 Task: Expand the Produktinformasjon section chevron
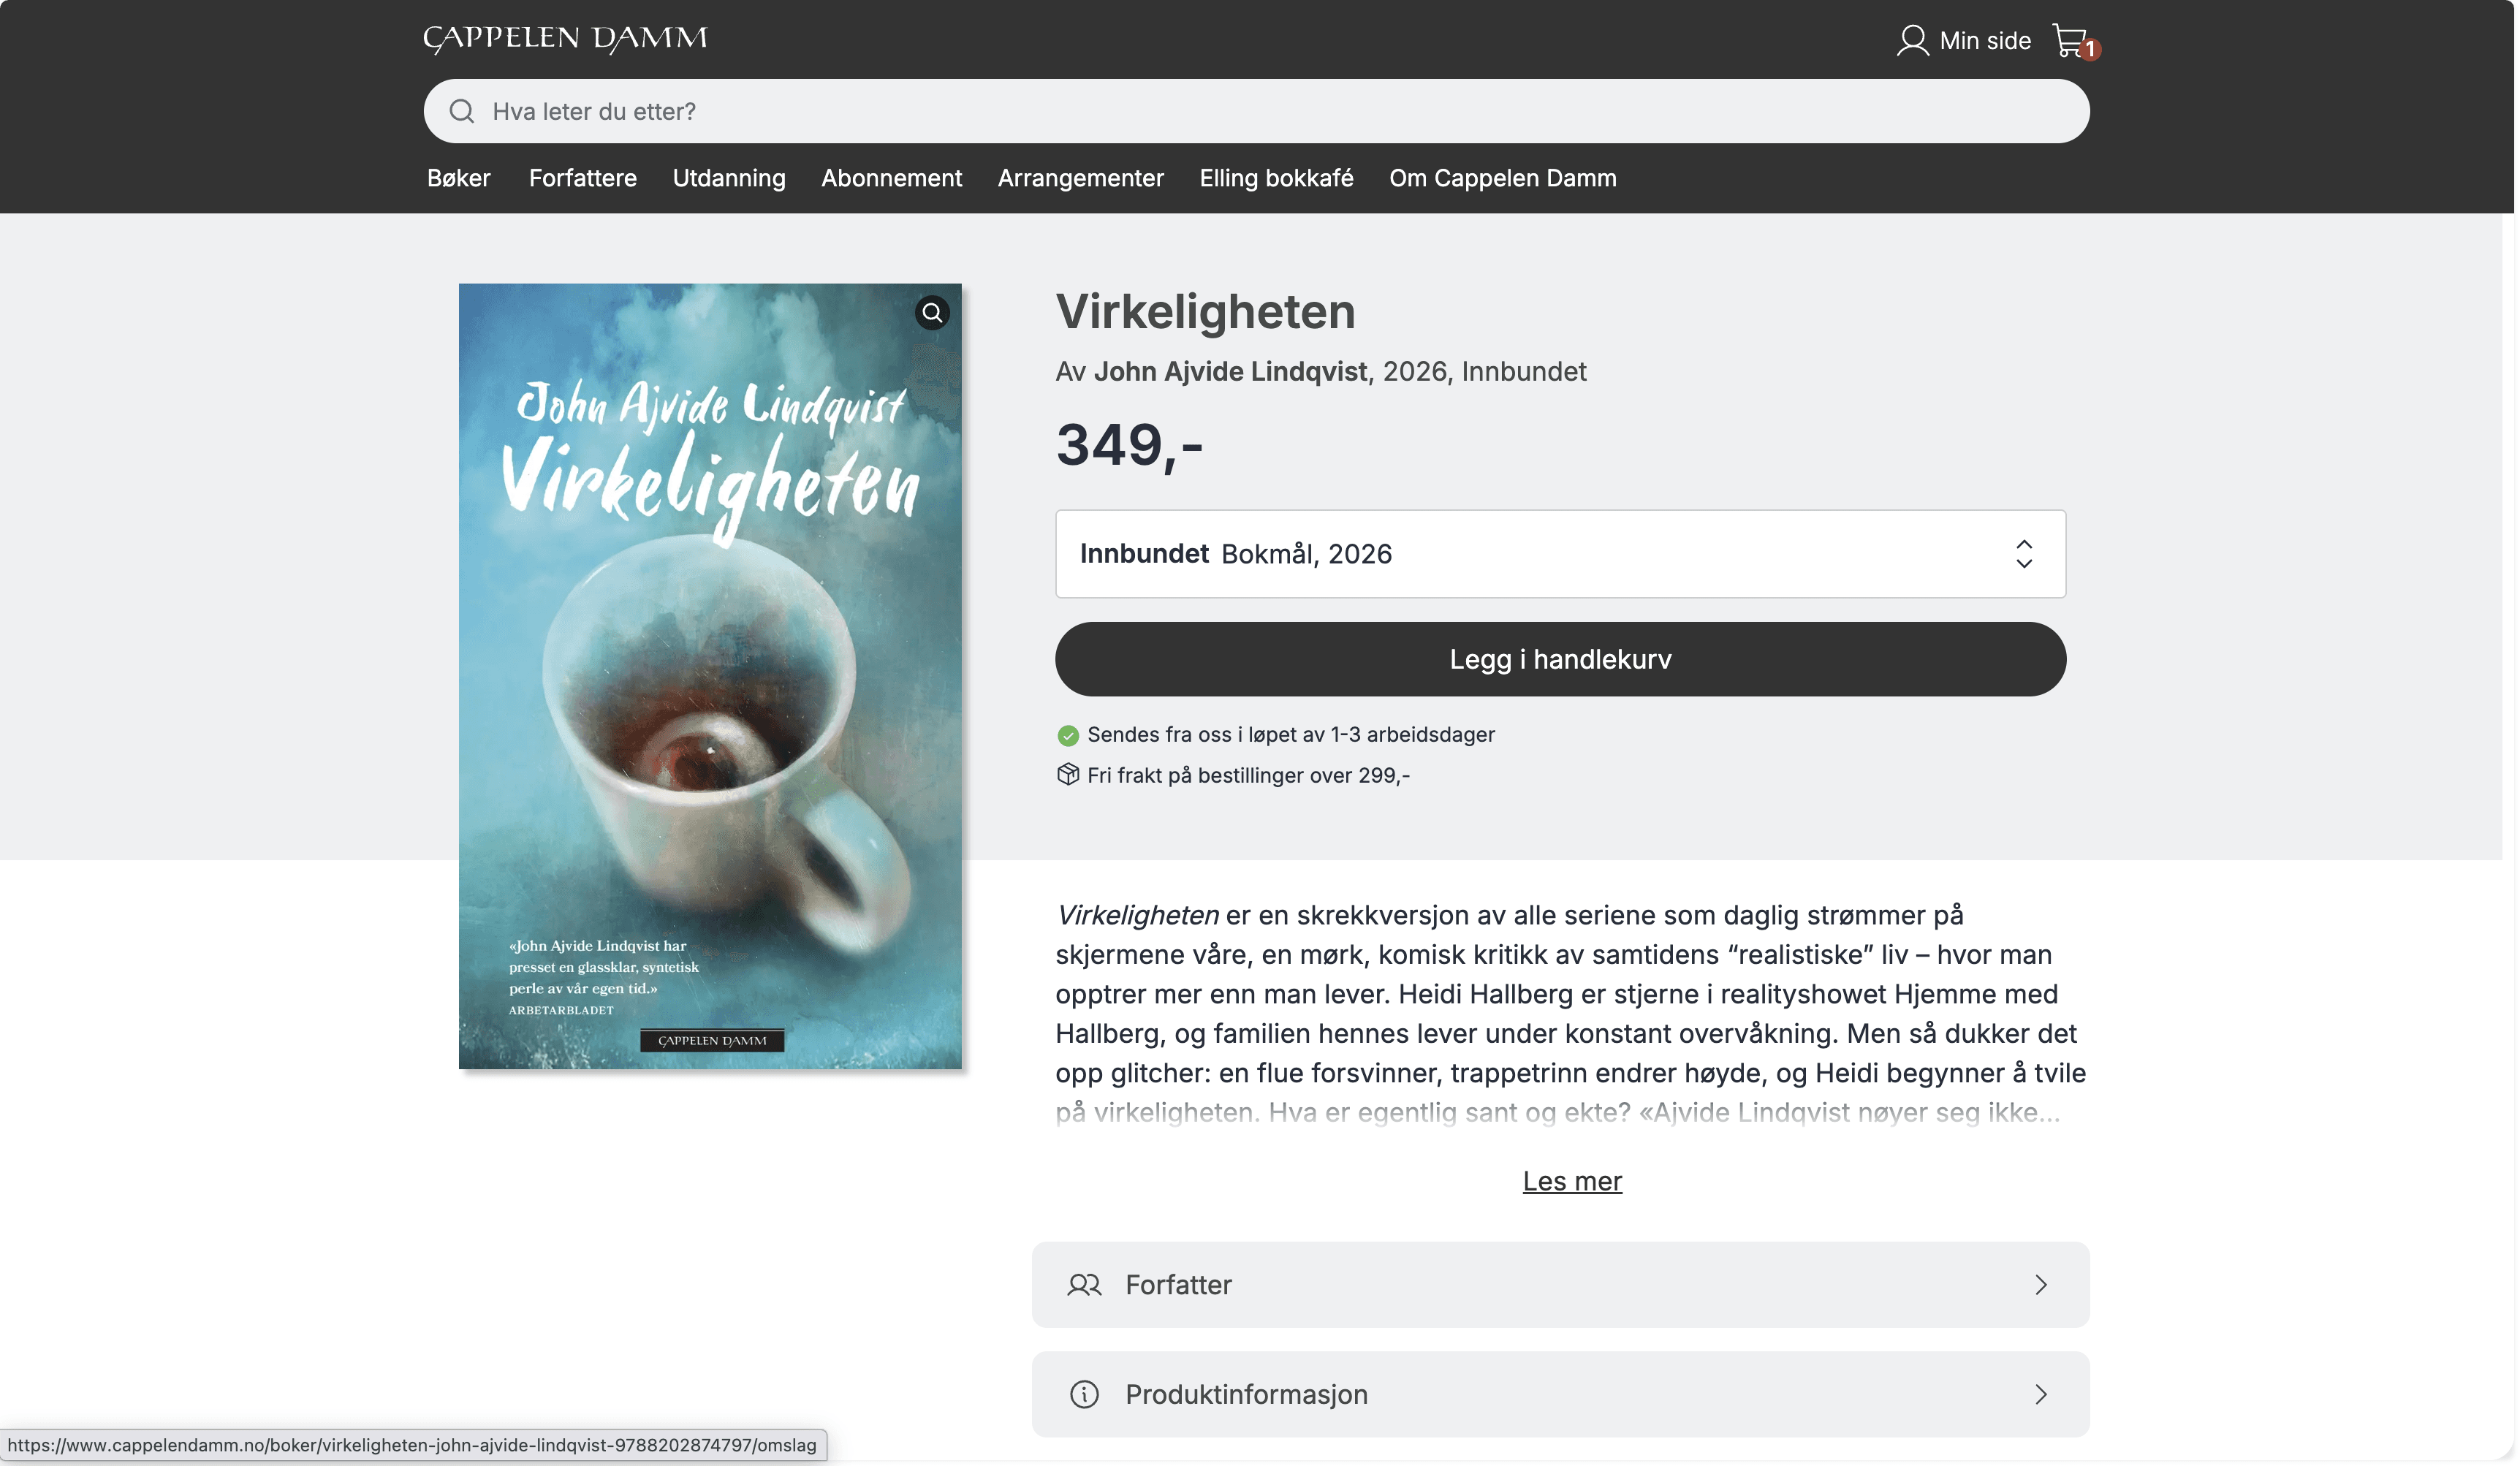(x=2041, y=1394)
